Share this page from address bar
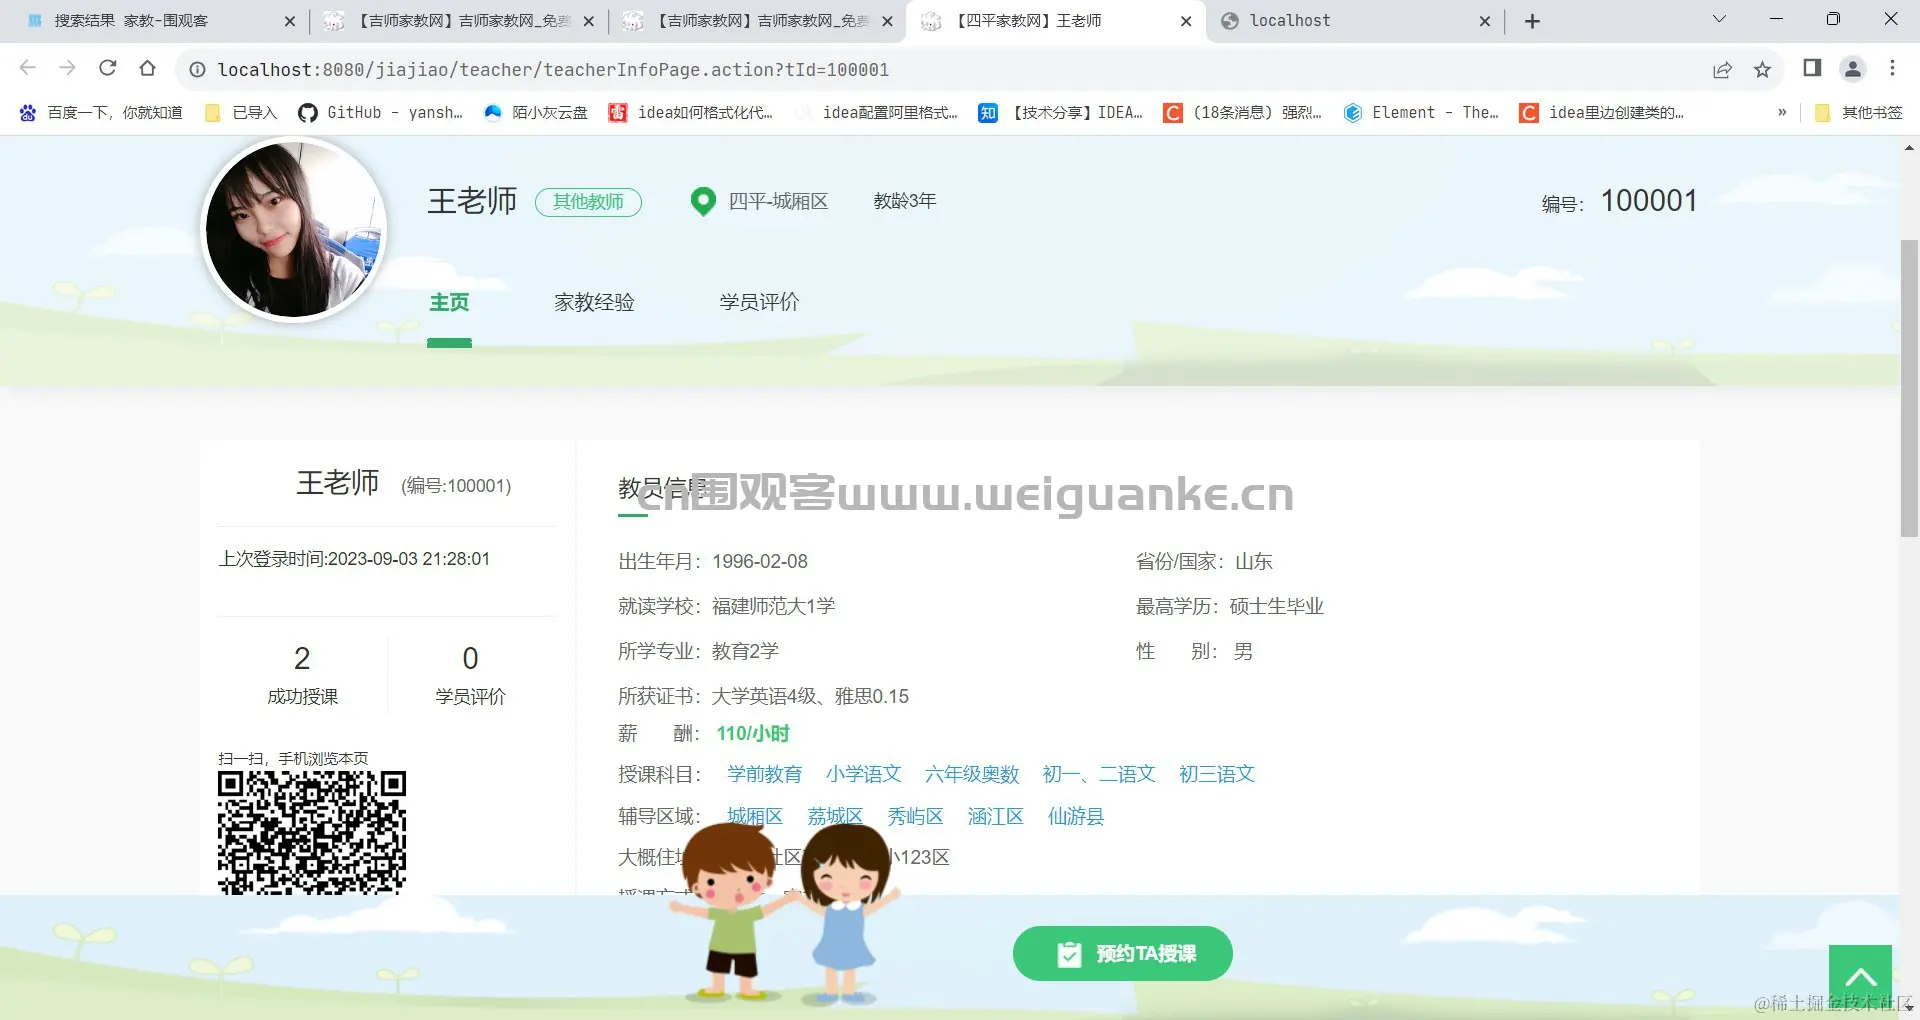This screenshot has height=1020, width=1920. click(1722, 69)
